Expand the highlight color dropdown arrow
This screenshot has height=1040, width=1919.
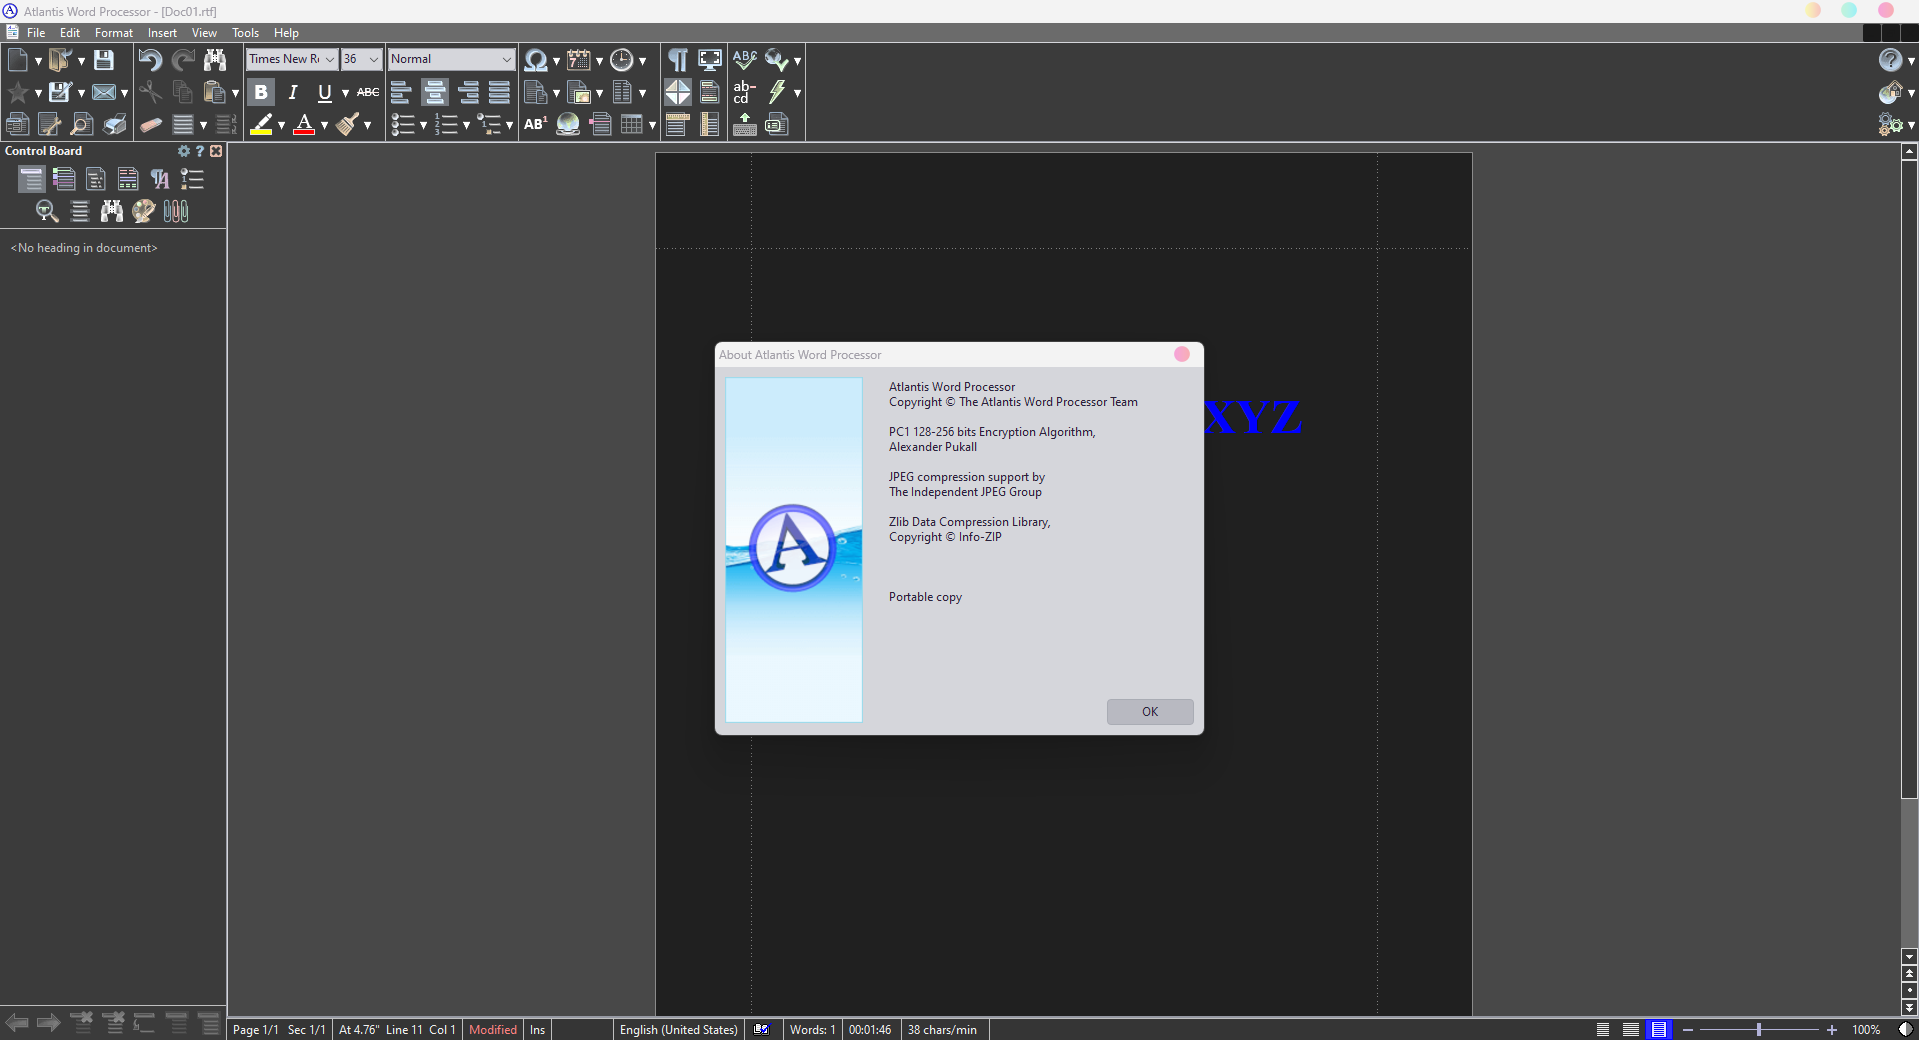281,126
